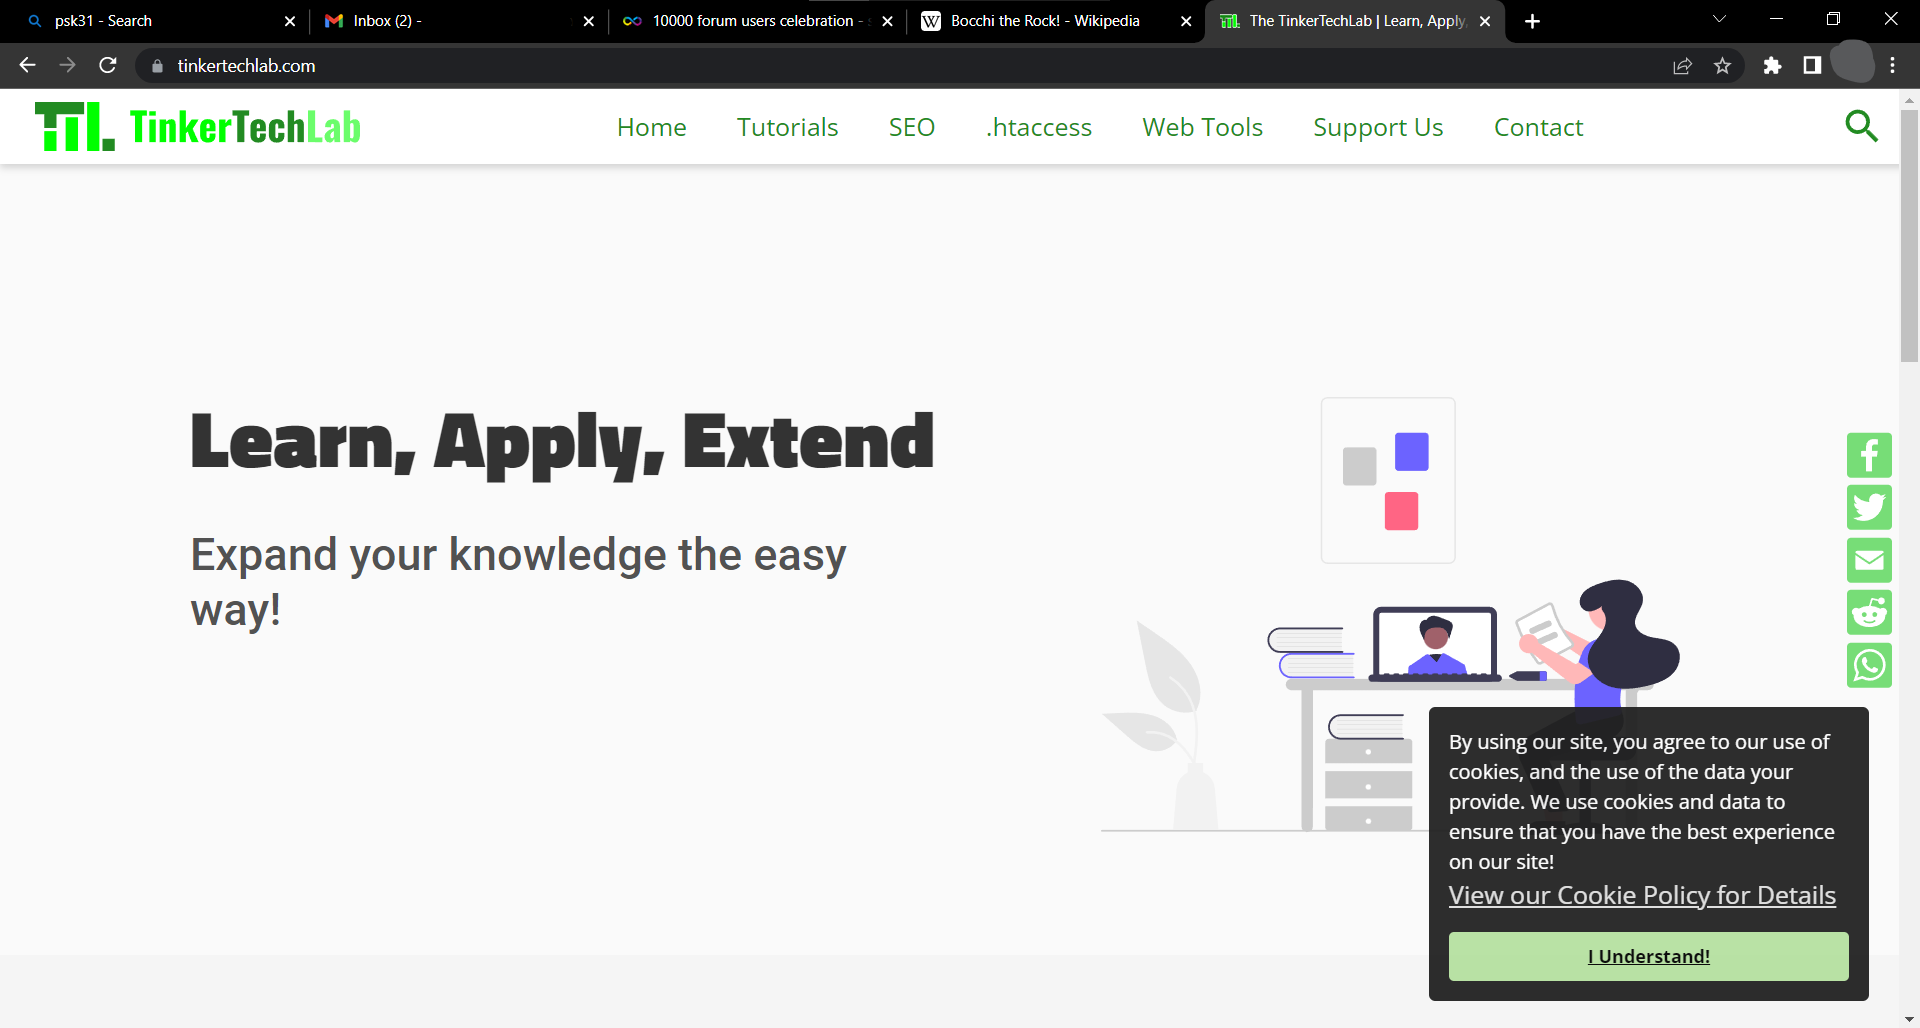Viewport: 1920px width, 1028px height.
Task: Toggle the browser side panel
Action: [x=1811, y=66]
